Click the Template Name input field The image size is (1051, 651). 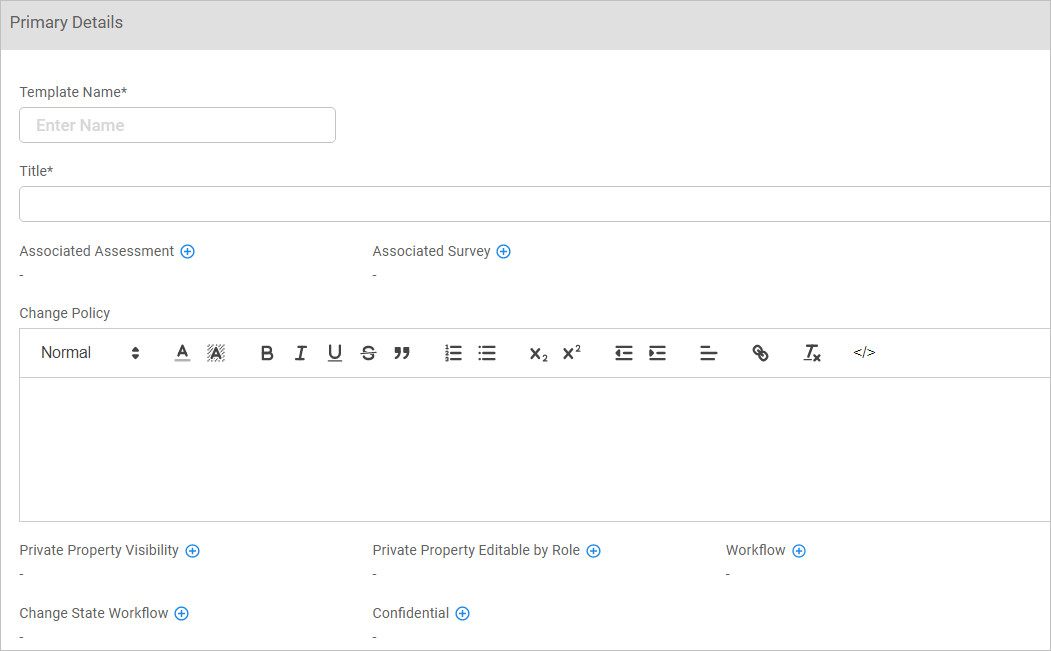click(x=177, y=125)
